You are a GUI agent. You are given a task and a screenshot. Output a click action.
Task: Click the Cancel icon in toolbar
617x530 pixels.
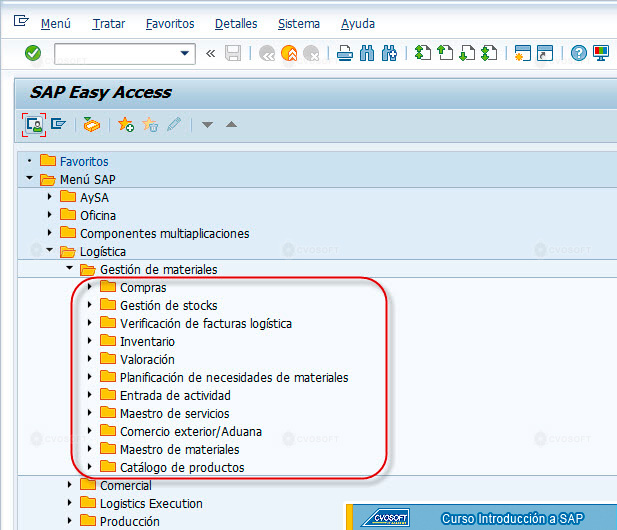pyautogui.click(x=311, y=53)
